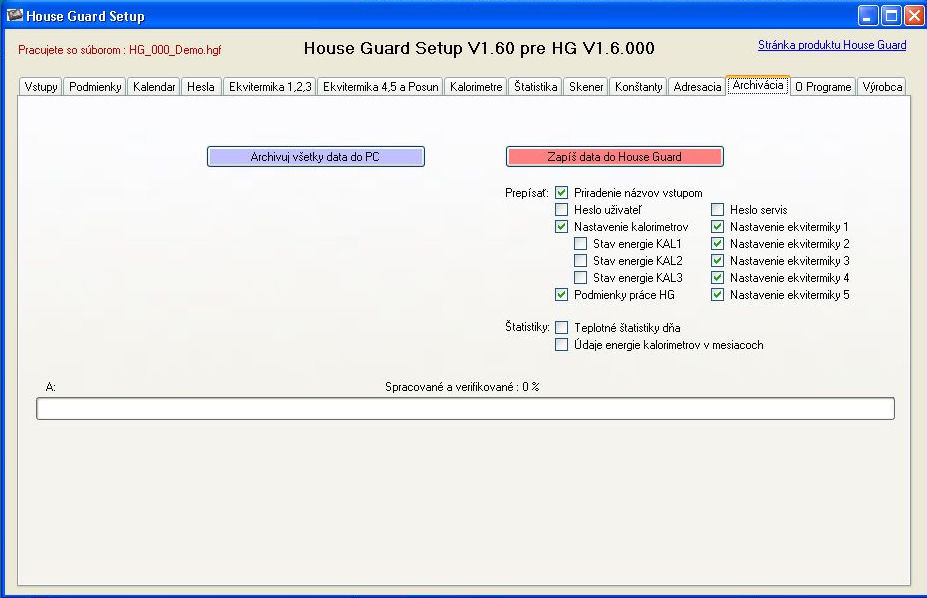The width and height of the screenshot is (927, 598).
Task: Close the House Guard Setup window
Action: point(914,15)
